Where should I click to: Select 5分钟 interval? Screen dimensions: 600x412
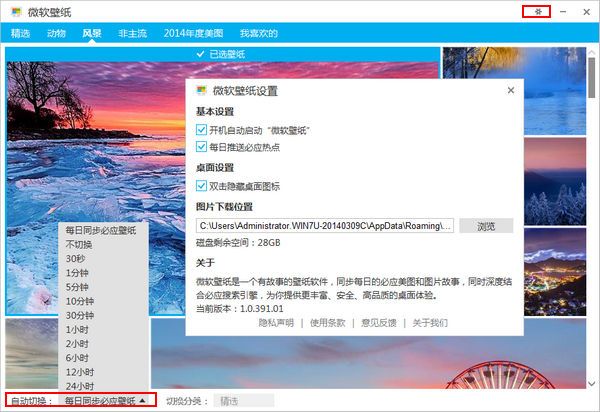(x=101, y=287)
